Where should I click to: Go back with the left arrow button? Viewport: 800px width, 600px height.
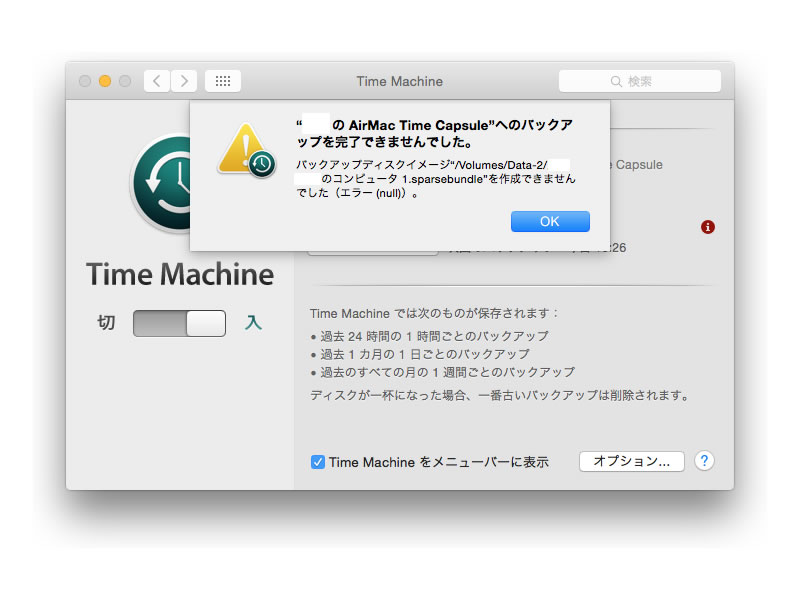(157, 81)
